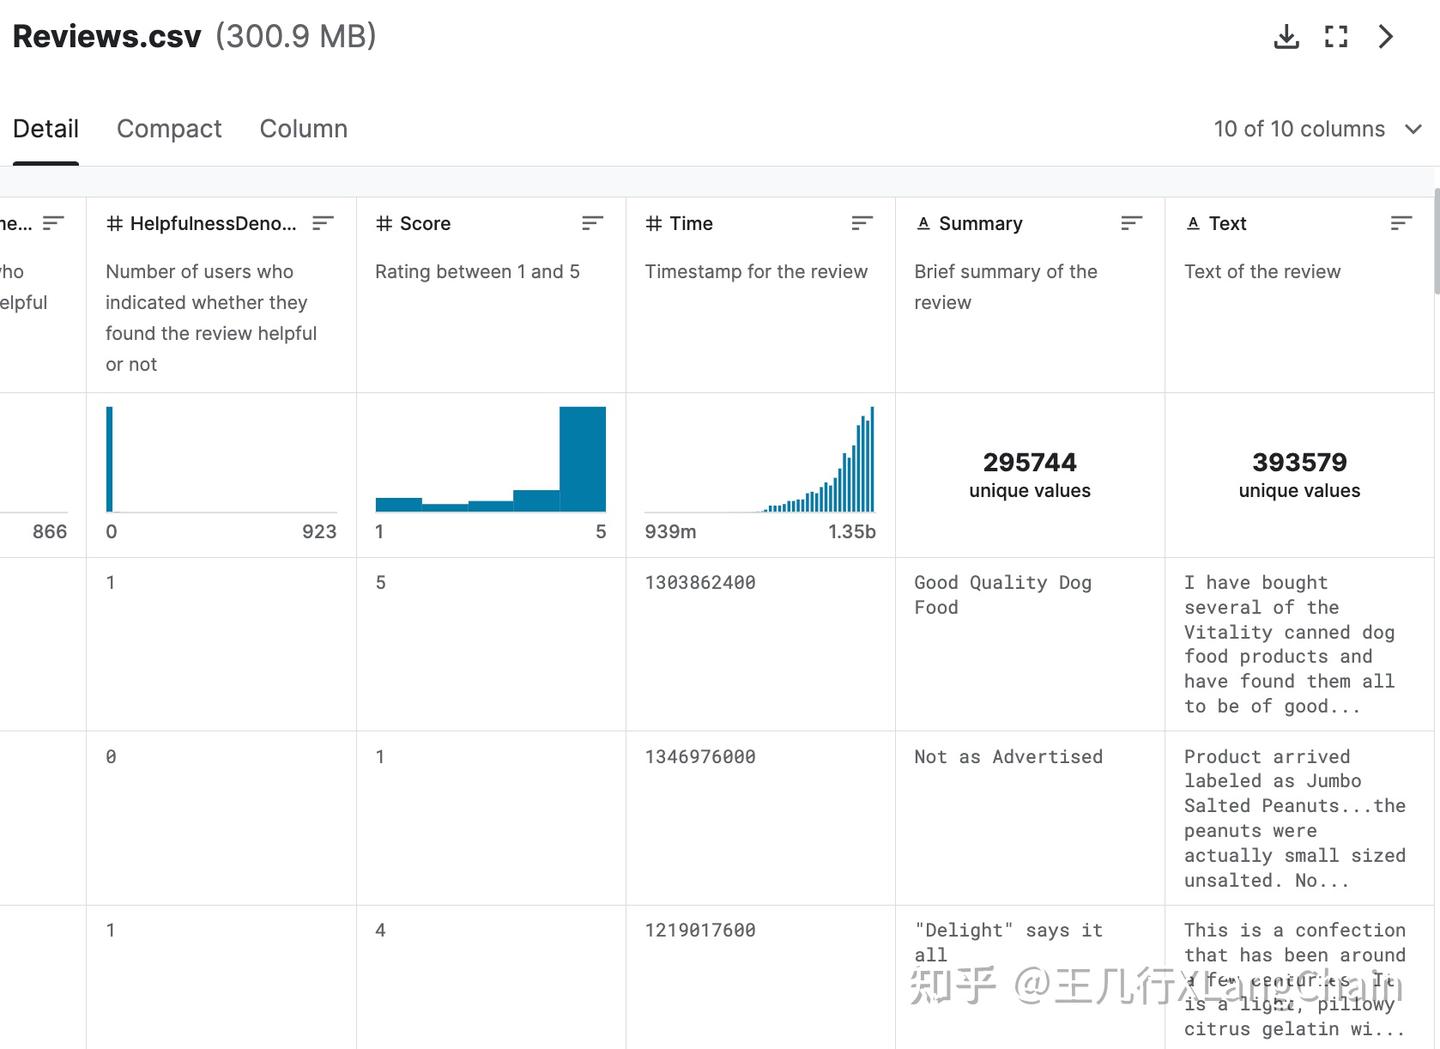This screenshot has height=1049, width=1440.
Task: Sort the Summary column
Action: pyautogui.click(x=1131, y=223)
